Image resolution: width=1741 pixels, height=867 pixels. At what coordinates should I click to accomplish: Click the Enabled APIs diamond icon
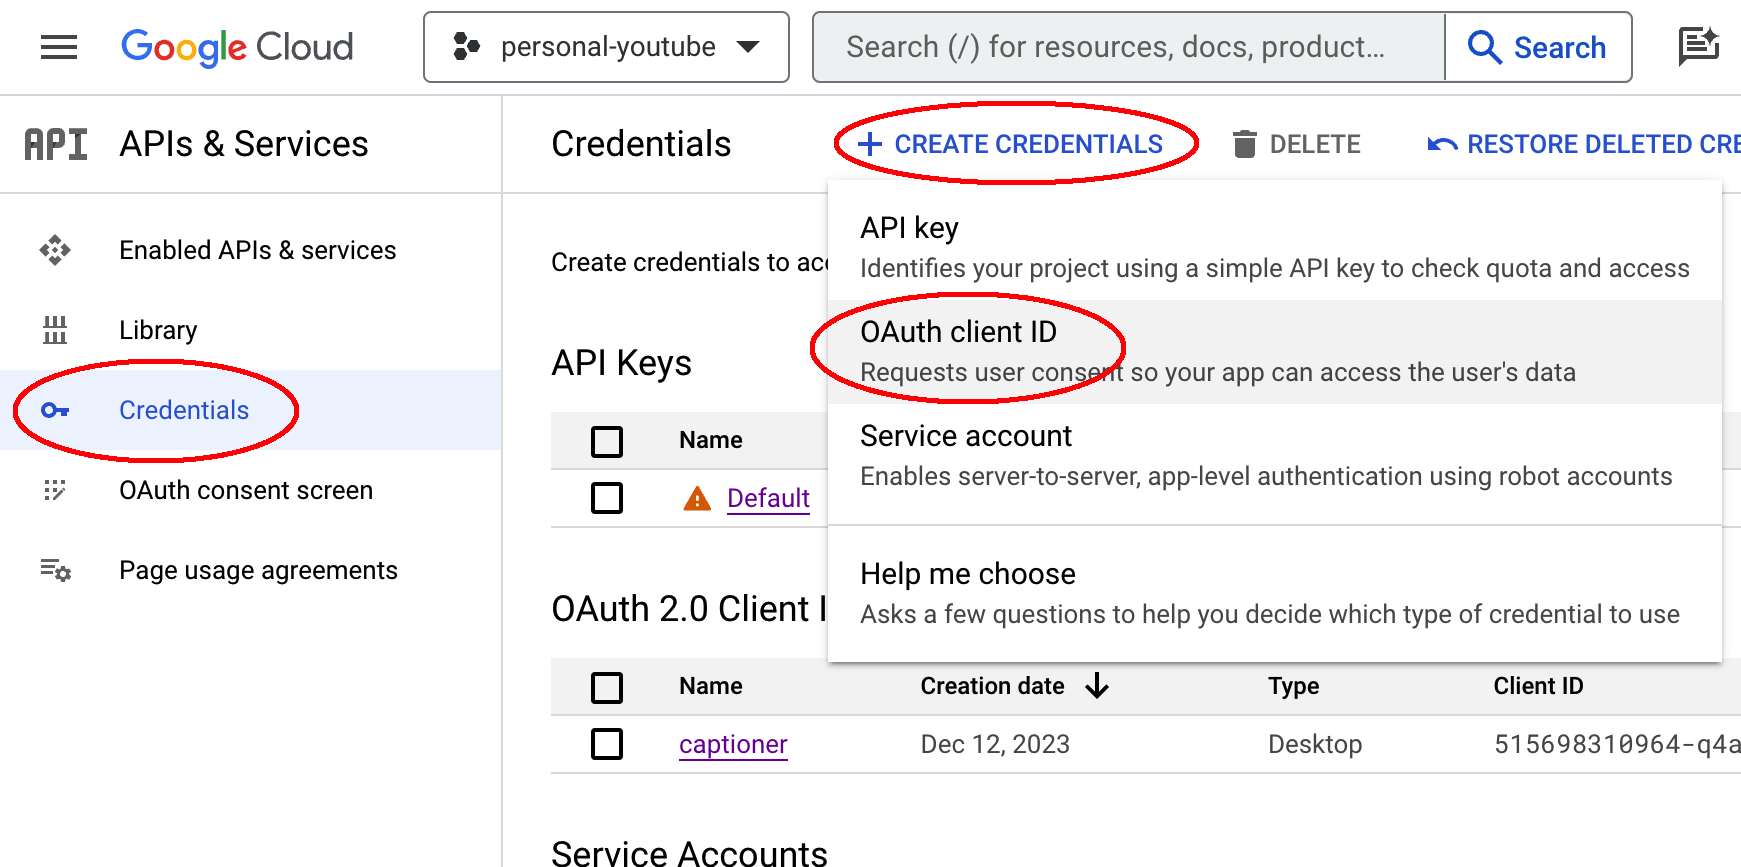pyautogui.click(x=55, y=250)
